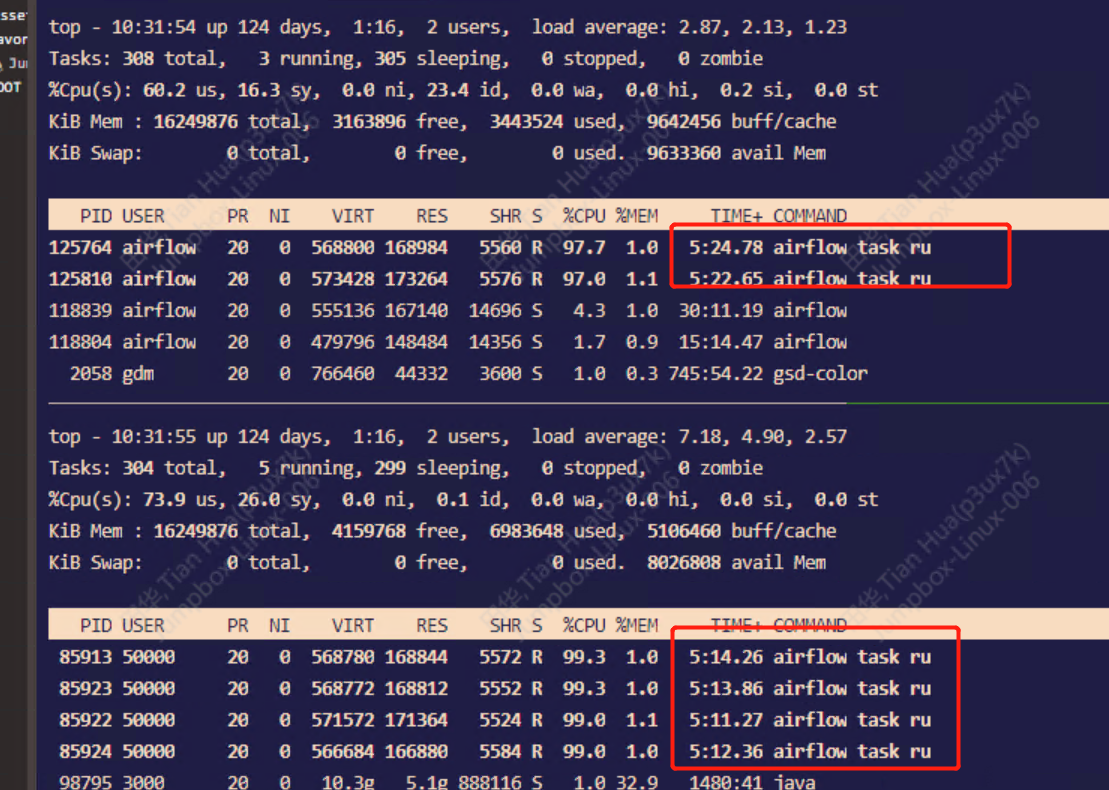Image resolution: width=1109 pixels, height=790 pixels.
Task: Click process time 30:11.19
Action: coord(721,310)
